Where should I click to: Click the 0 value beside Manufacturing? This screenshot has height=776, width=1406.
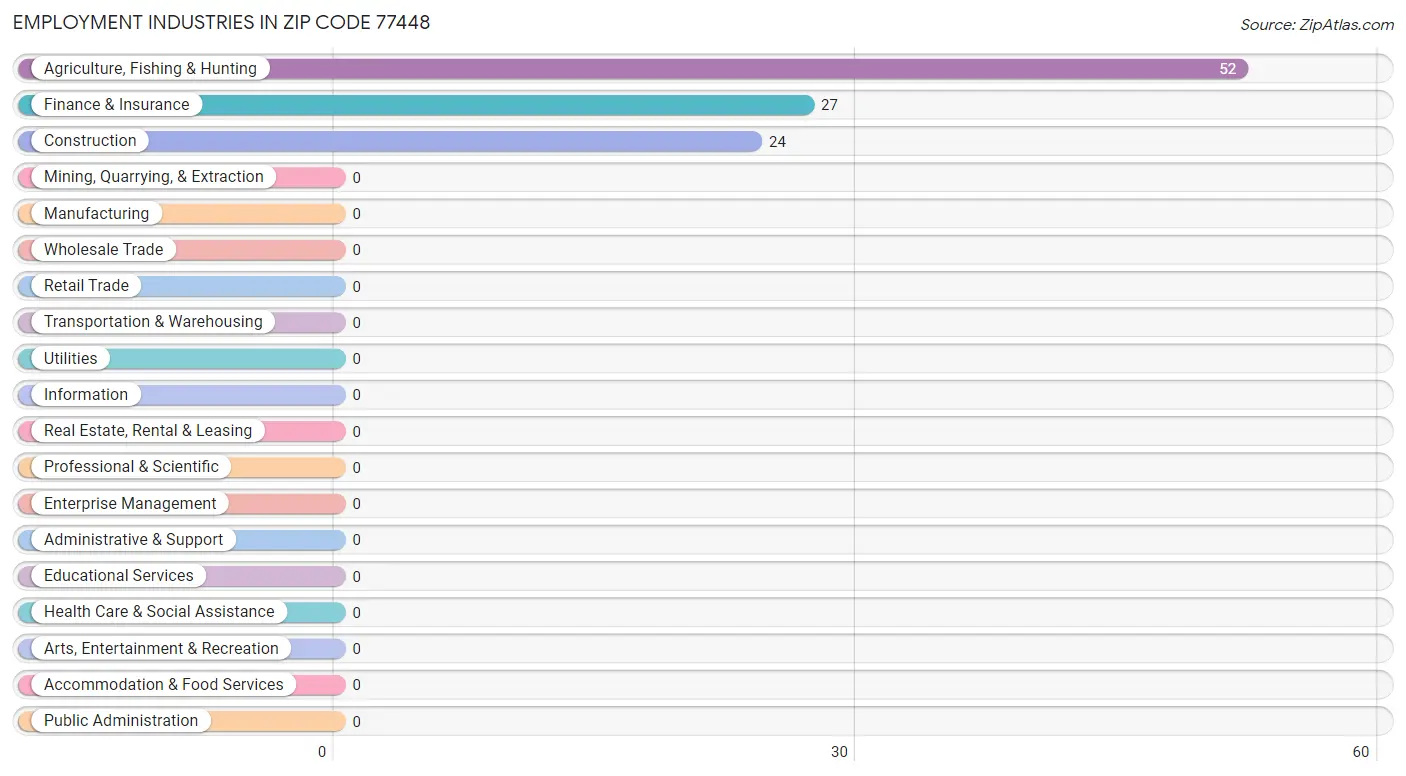pyautogui.click(x=356, y=214)
